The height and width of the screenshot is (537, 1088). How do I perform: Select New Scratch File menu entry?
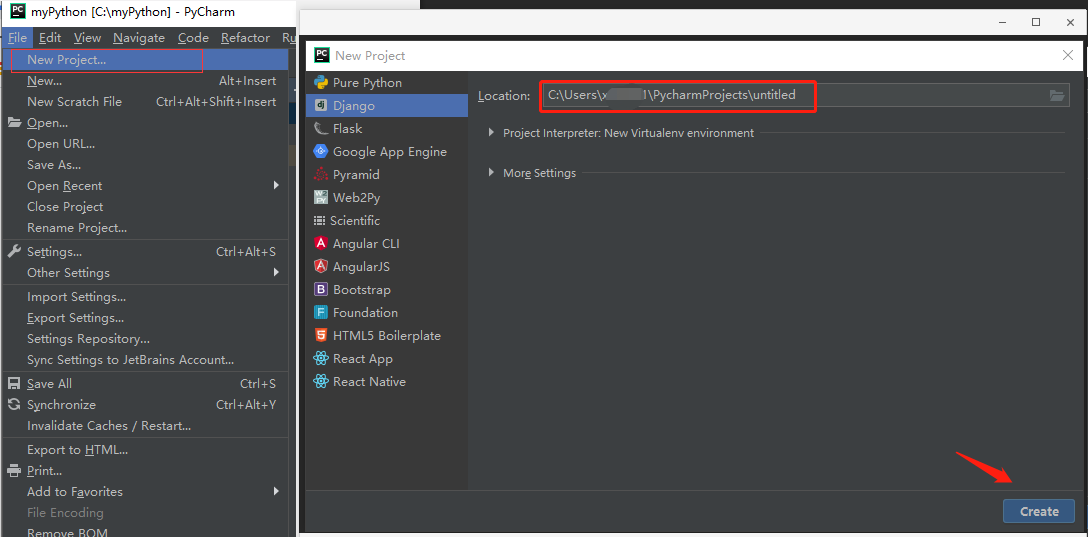(x=145, y=102)
